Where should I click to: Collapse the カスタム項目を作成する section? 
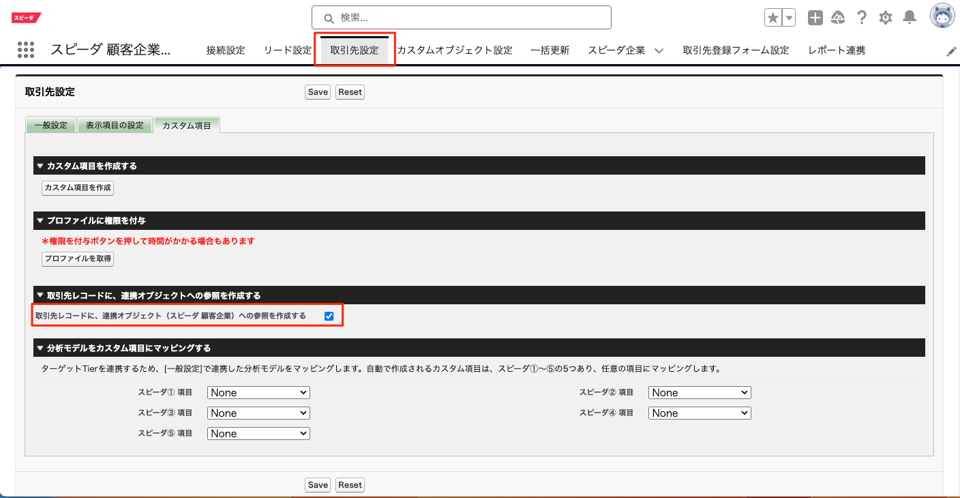(x=40, y=166)
